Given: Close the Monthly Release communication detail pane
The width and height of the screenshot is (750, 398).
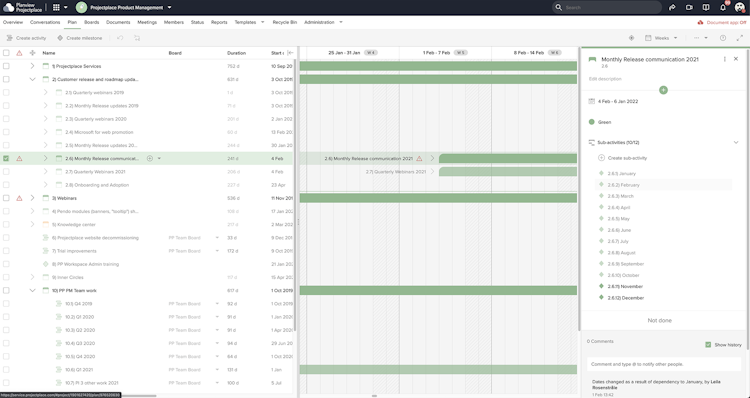Looking at the screenshot, I should click(x=736, y=59).
